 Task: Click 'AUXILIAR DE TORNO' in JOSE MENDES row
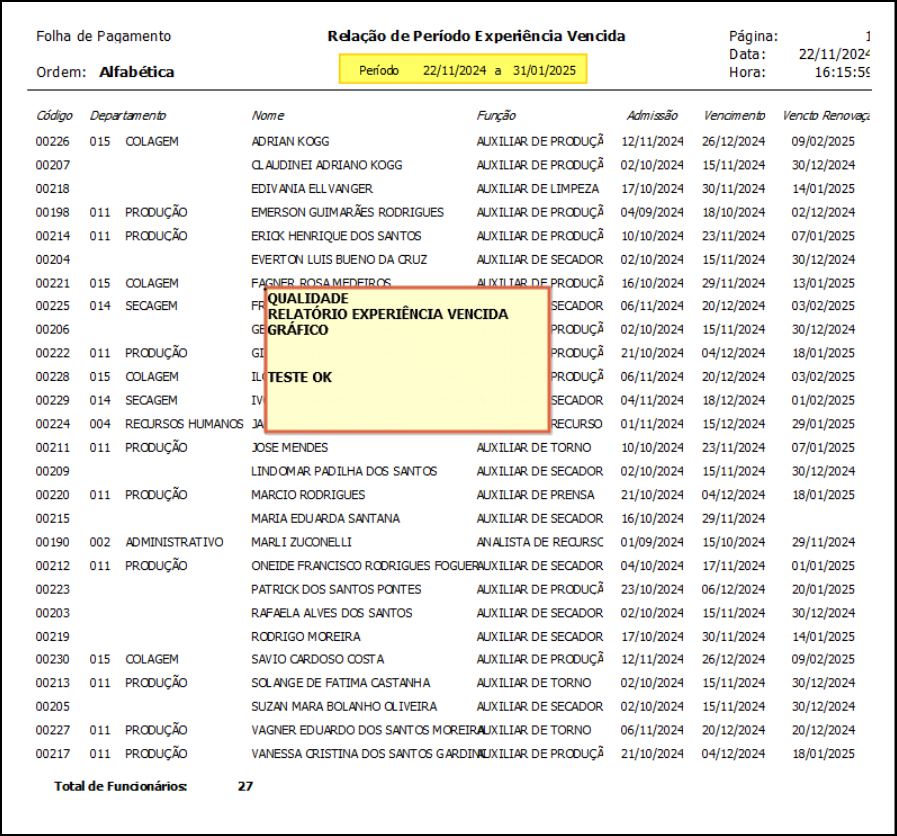click(x=534, y=447)
